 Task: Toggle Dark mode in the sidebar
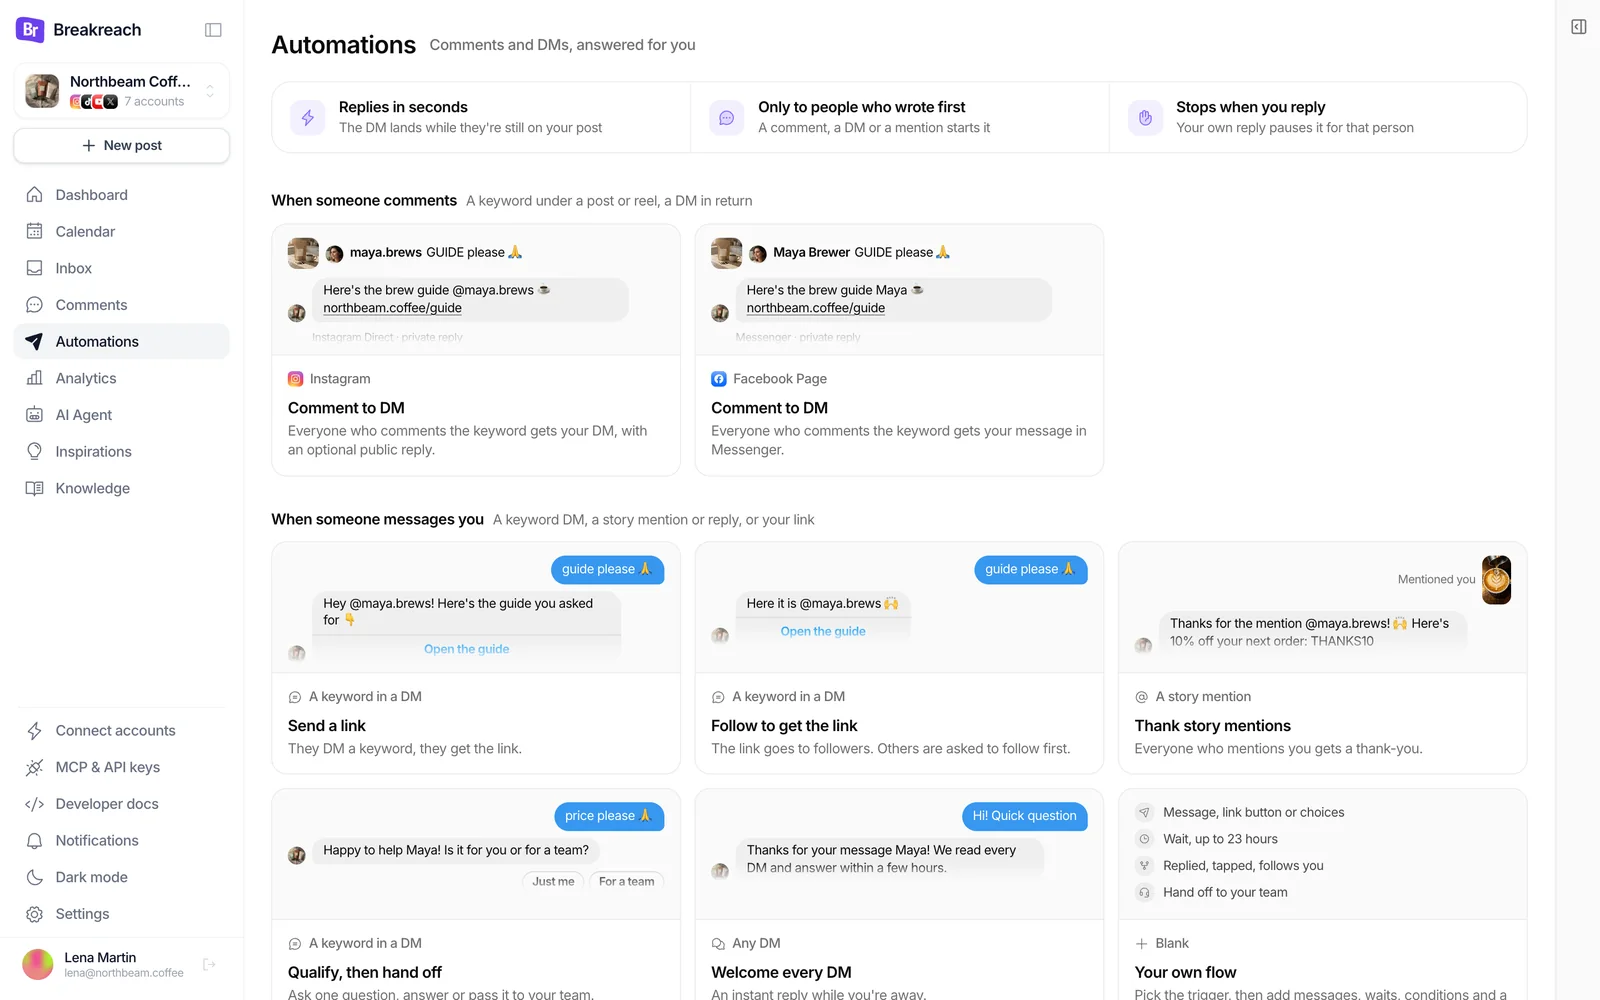click(122, 877)
